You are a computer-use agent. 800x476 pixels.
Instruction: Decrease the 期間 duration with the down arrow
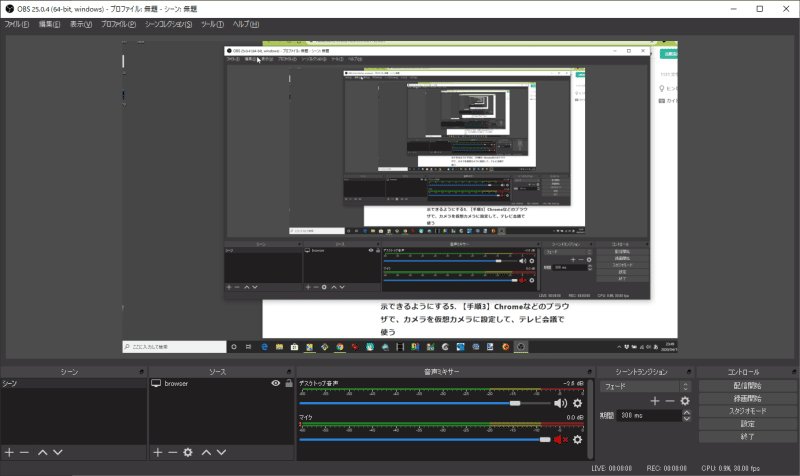point(687,419)
